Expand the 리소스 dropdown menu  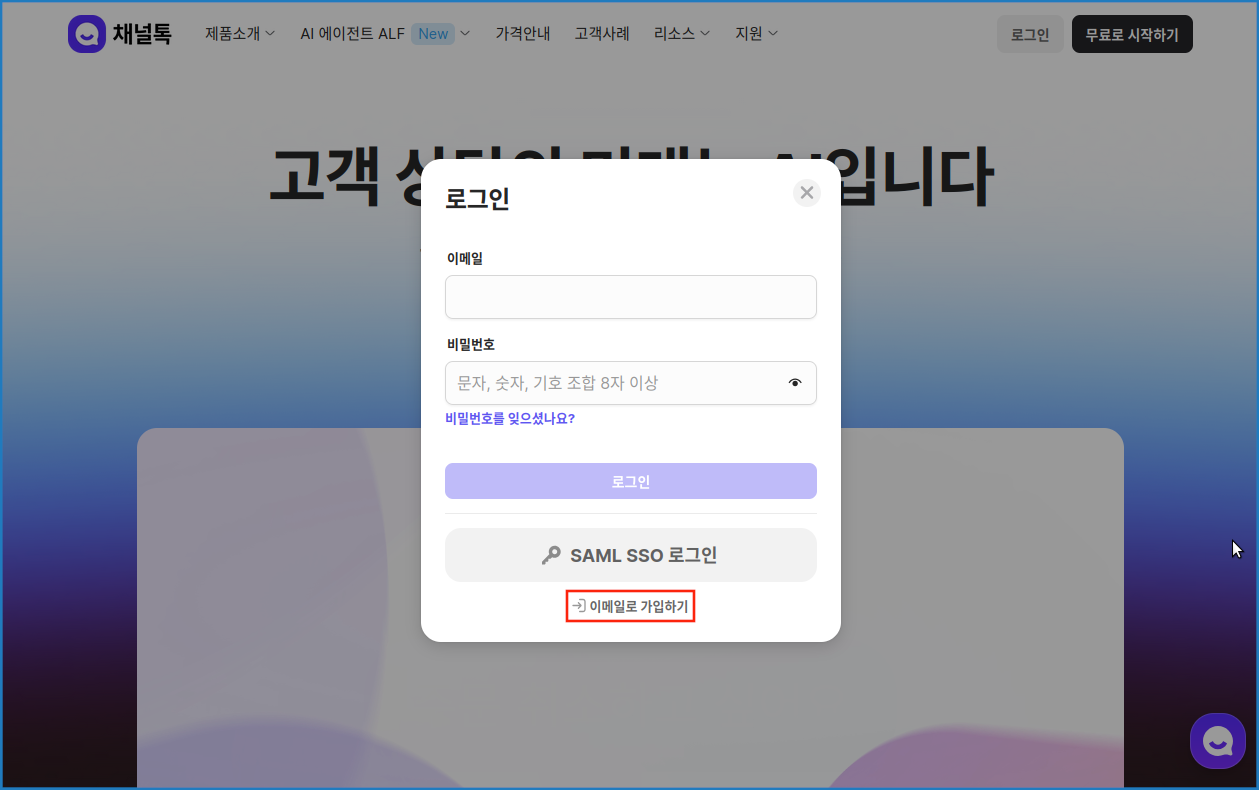click(x=682, y=34)
